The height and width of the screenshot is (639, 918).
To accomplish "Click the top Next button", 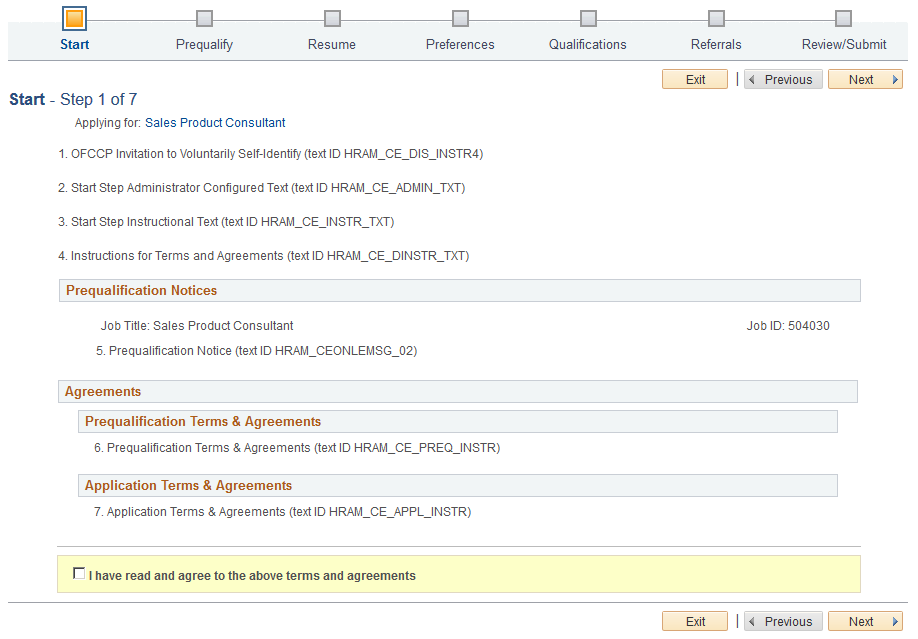I will point(865,79).
